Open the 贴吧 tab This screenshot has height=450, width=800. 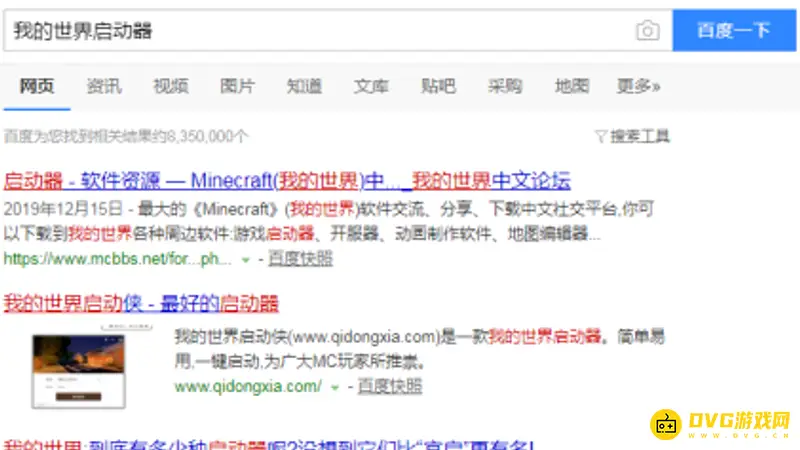[x=438, y=86]
